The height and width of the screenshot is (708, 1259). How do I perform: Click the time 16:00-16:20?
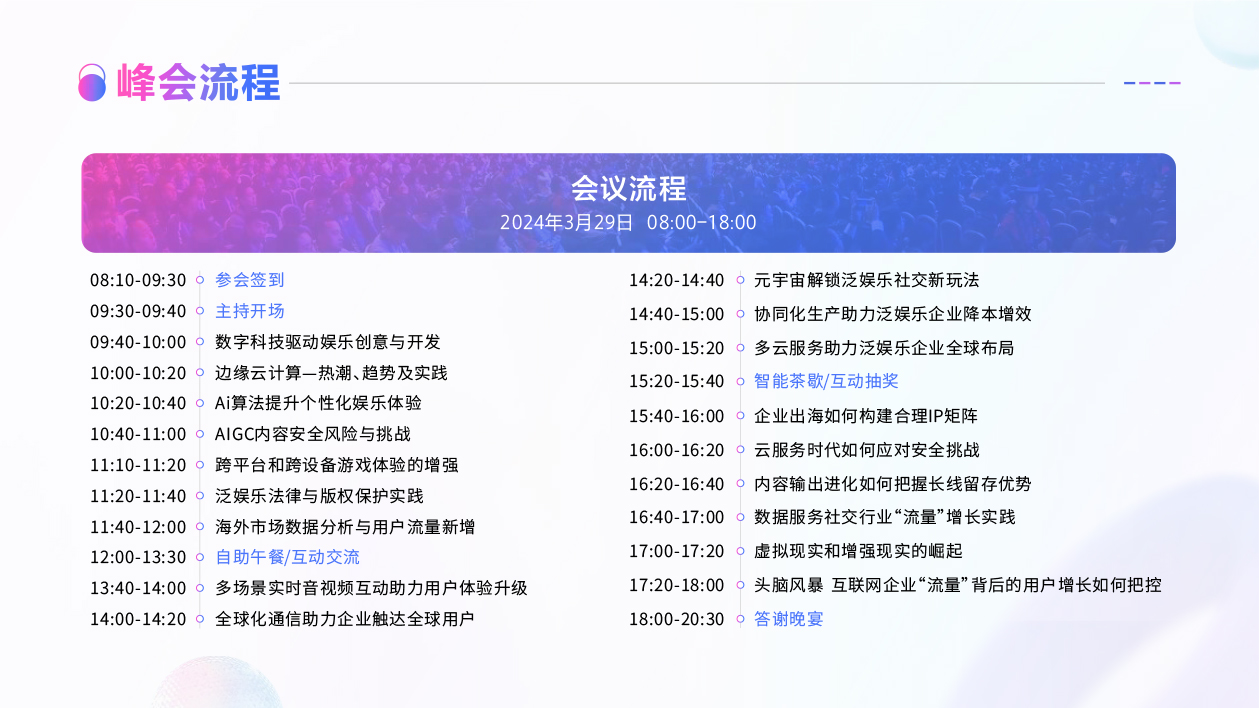pos(676,450)
